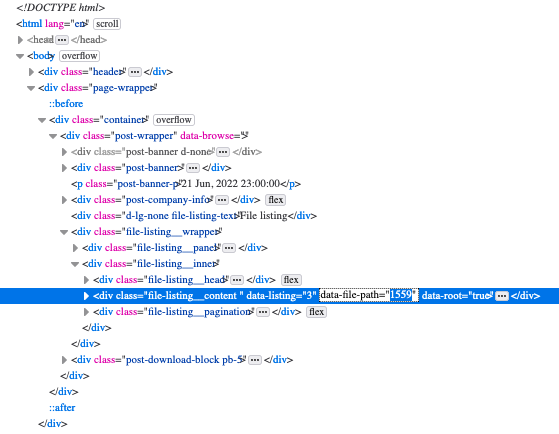Collapse the container div
The height and width of the screenshot is (434, 559).
point(42,120)
